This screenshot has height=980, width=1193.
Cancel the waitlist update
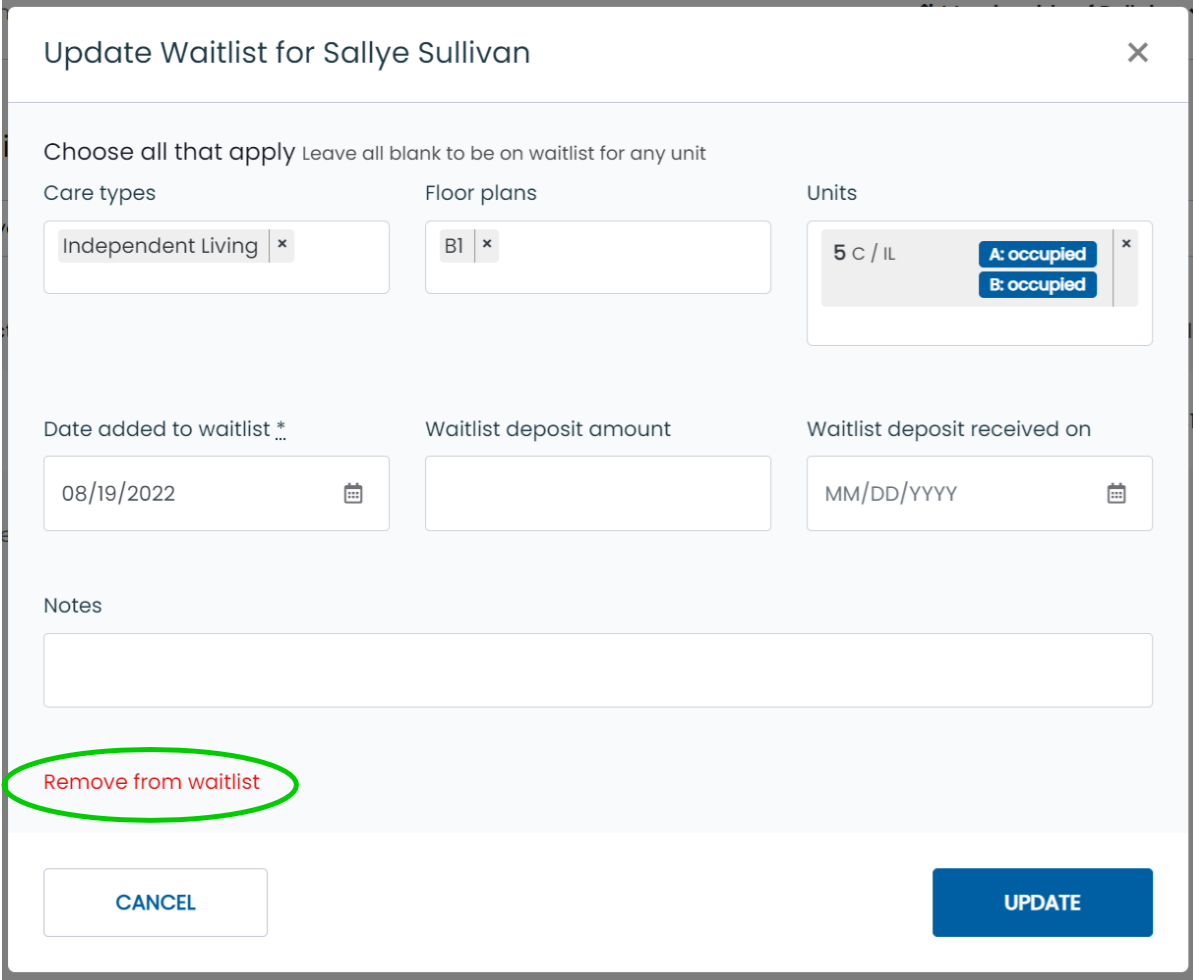point(155,902)
